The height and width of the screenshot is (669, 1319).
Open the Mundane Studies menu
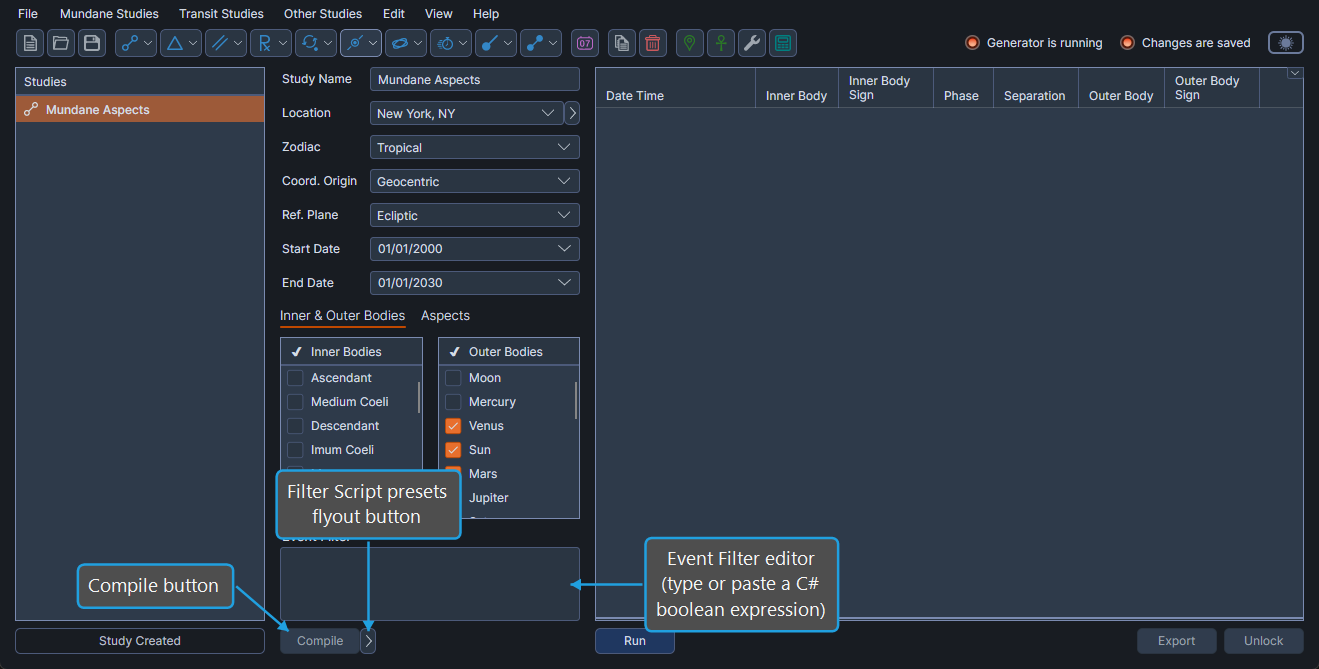click(109, 14)
